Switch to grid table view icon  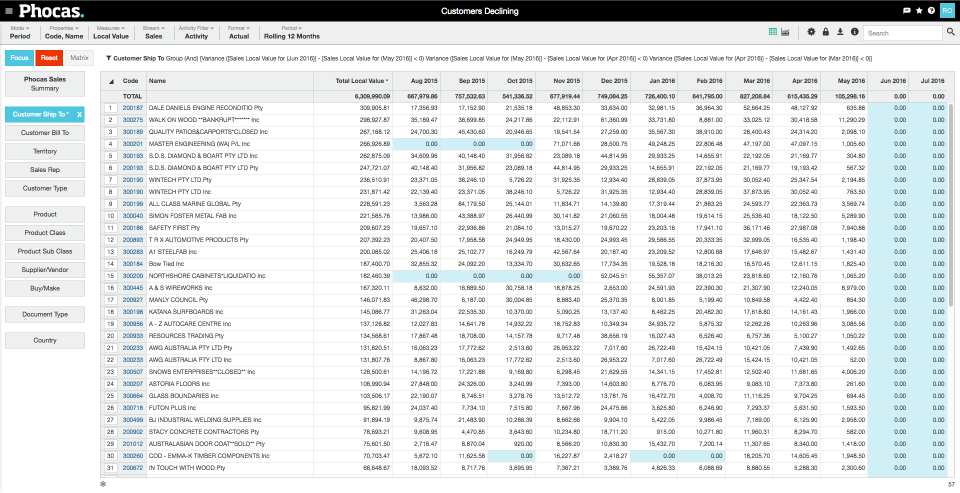coord(773,32)
